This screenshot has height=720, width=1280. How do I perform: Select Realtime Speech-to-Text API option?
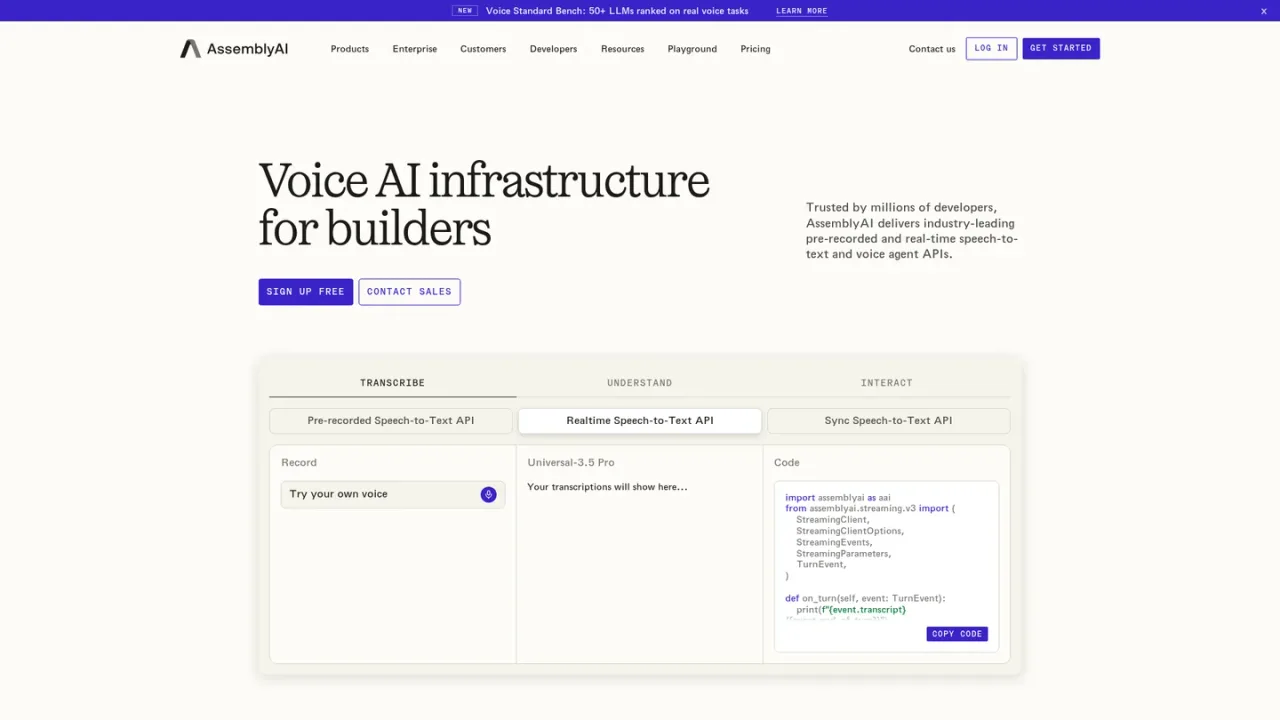(640, 421)
